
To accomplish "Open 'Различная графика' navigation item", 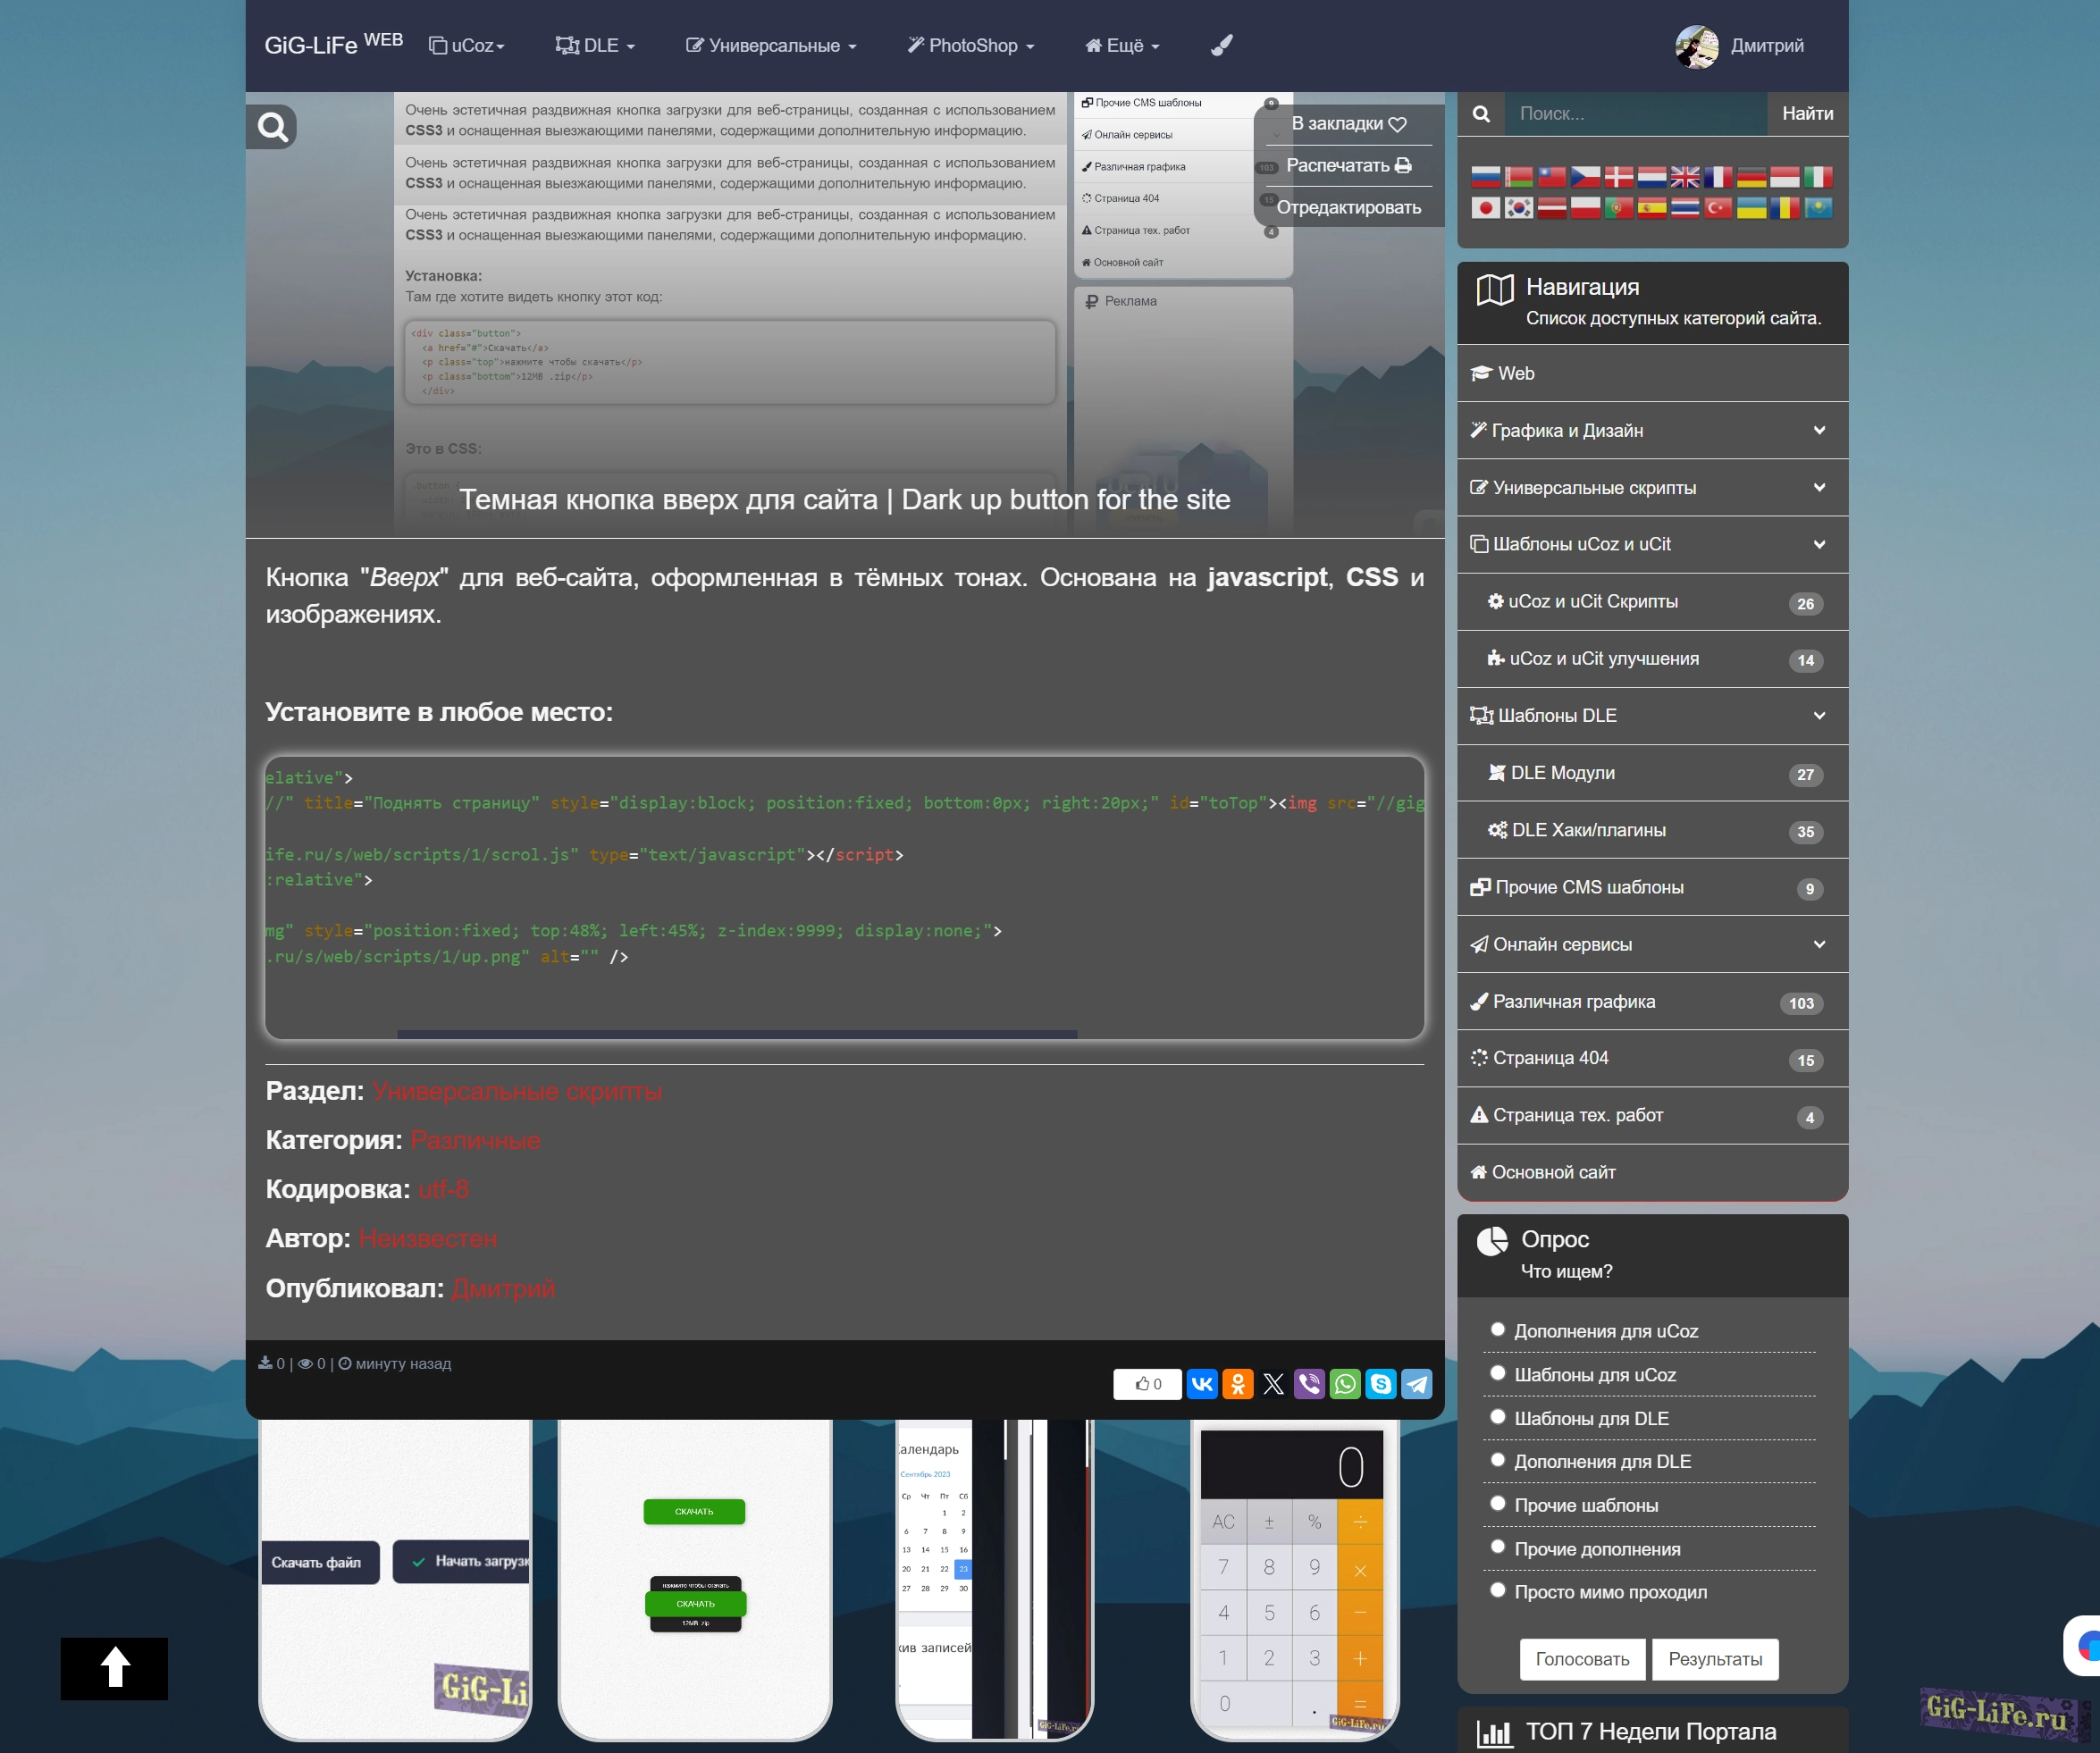I will point(1573,1001).
